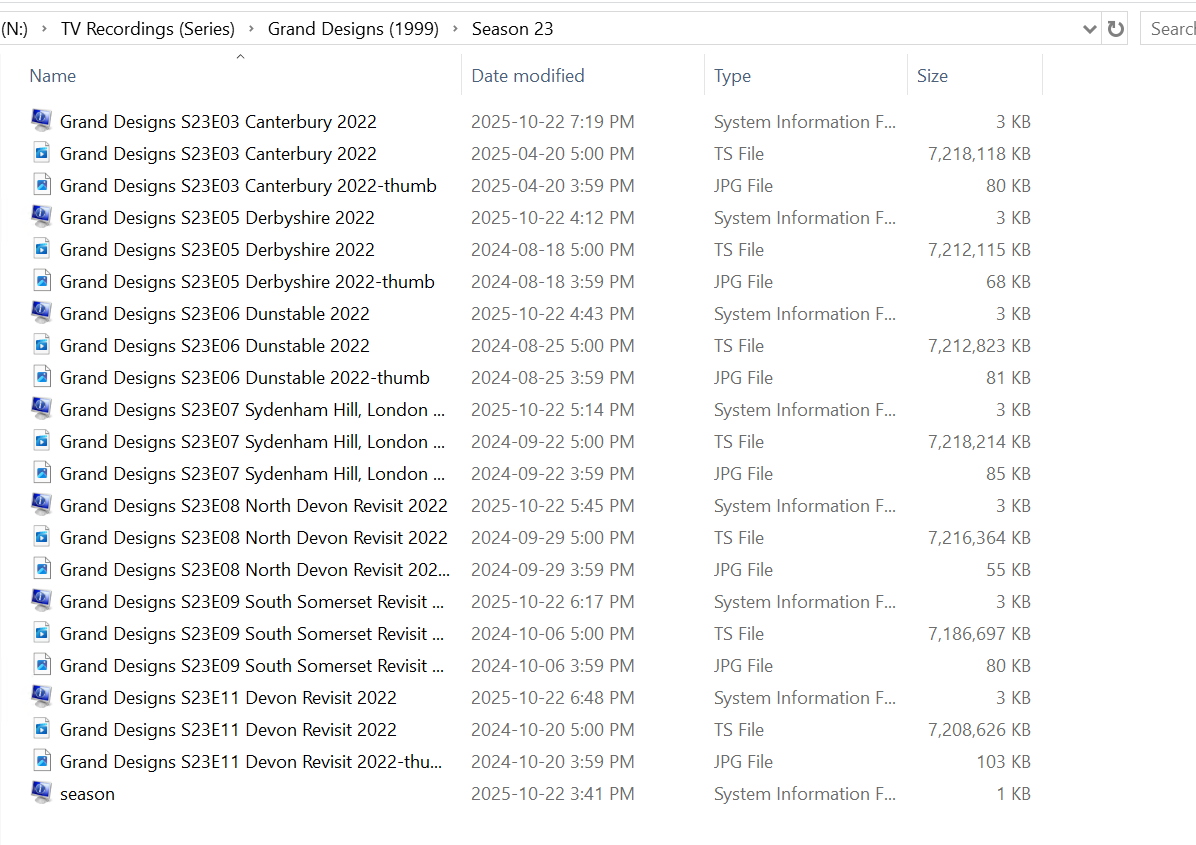
Task: Navigate to Grand Designs (1999) breadcrumb
Action: 353,29
